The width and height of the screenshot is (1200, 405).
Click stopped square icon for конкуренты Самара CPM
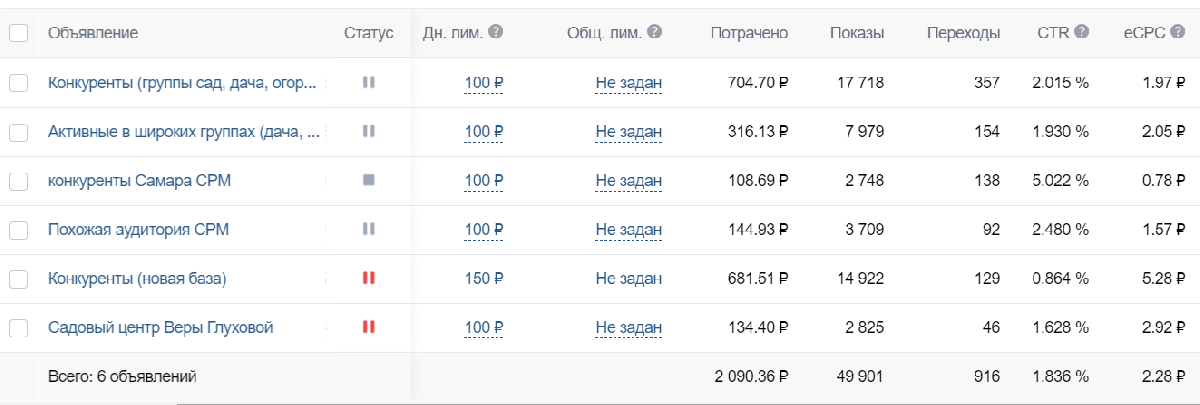[x=368, y=181]
